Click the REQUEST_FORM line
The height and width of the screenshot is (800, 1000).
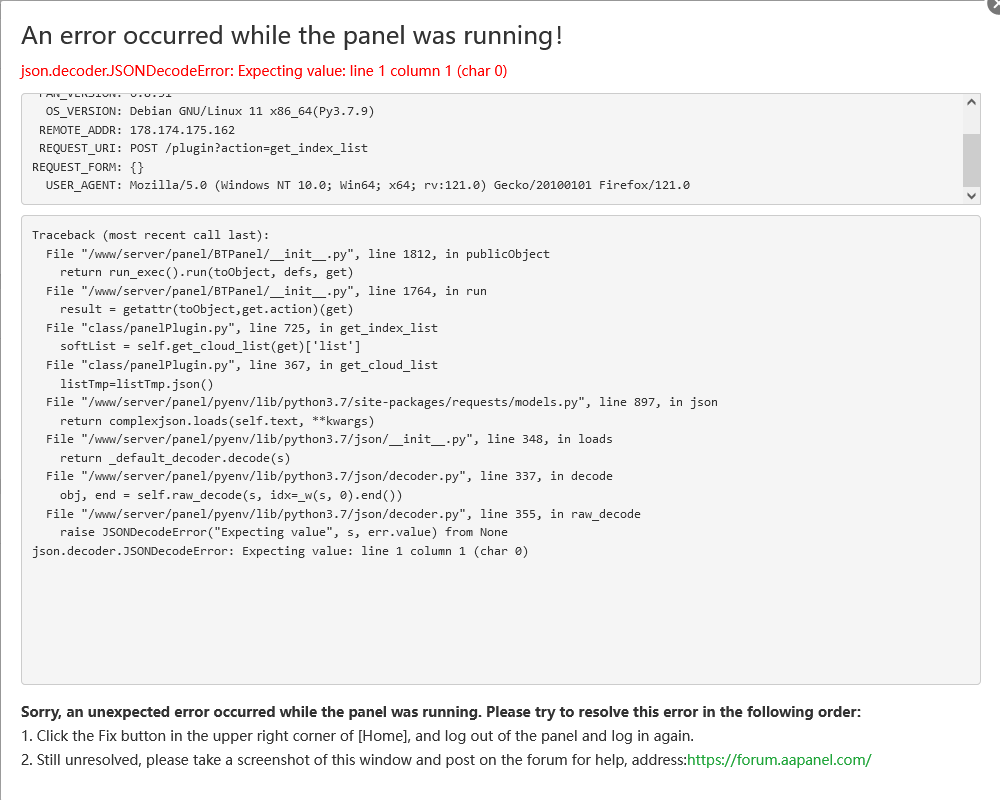(88, 167)
